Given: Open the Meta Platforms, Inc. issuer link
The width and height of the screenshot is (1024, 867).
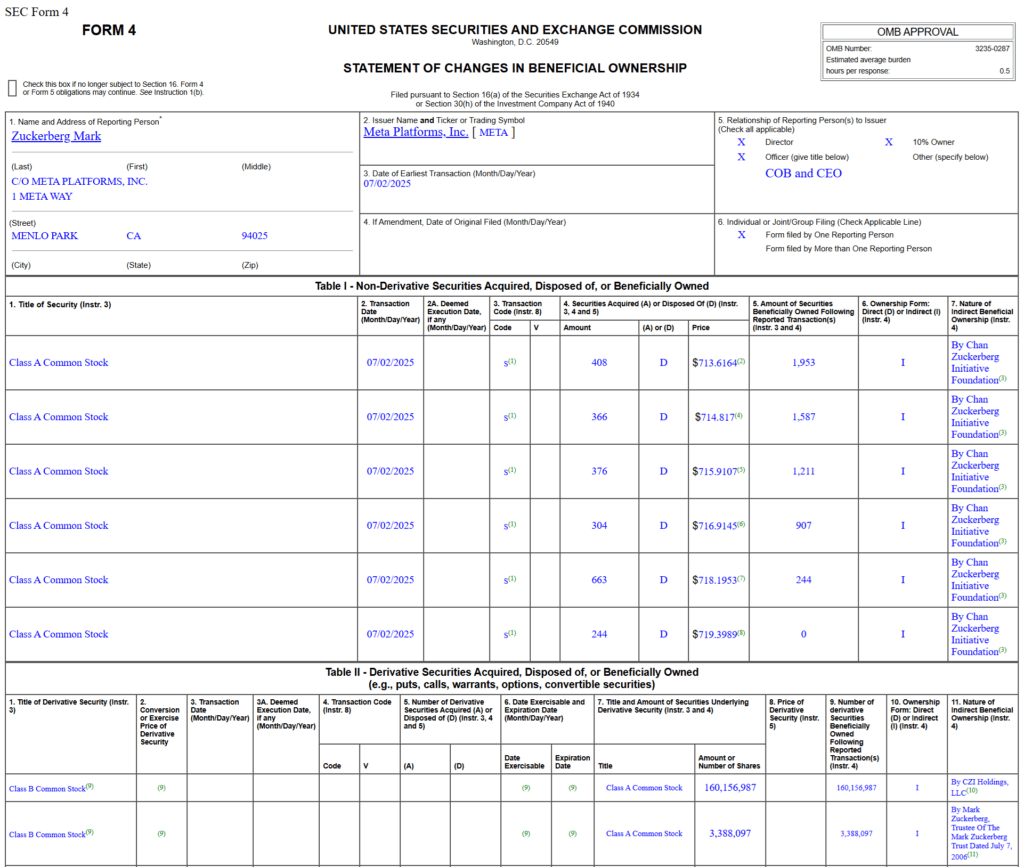Looking at the screenshot, I should pyautogui.click(x=415, y=132).
